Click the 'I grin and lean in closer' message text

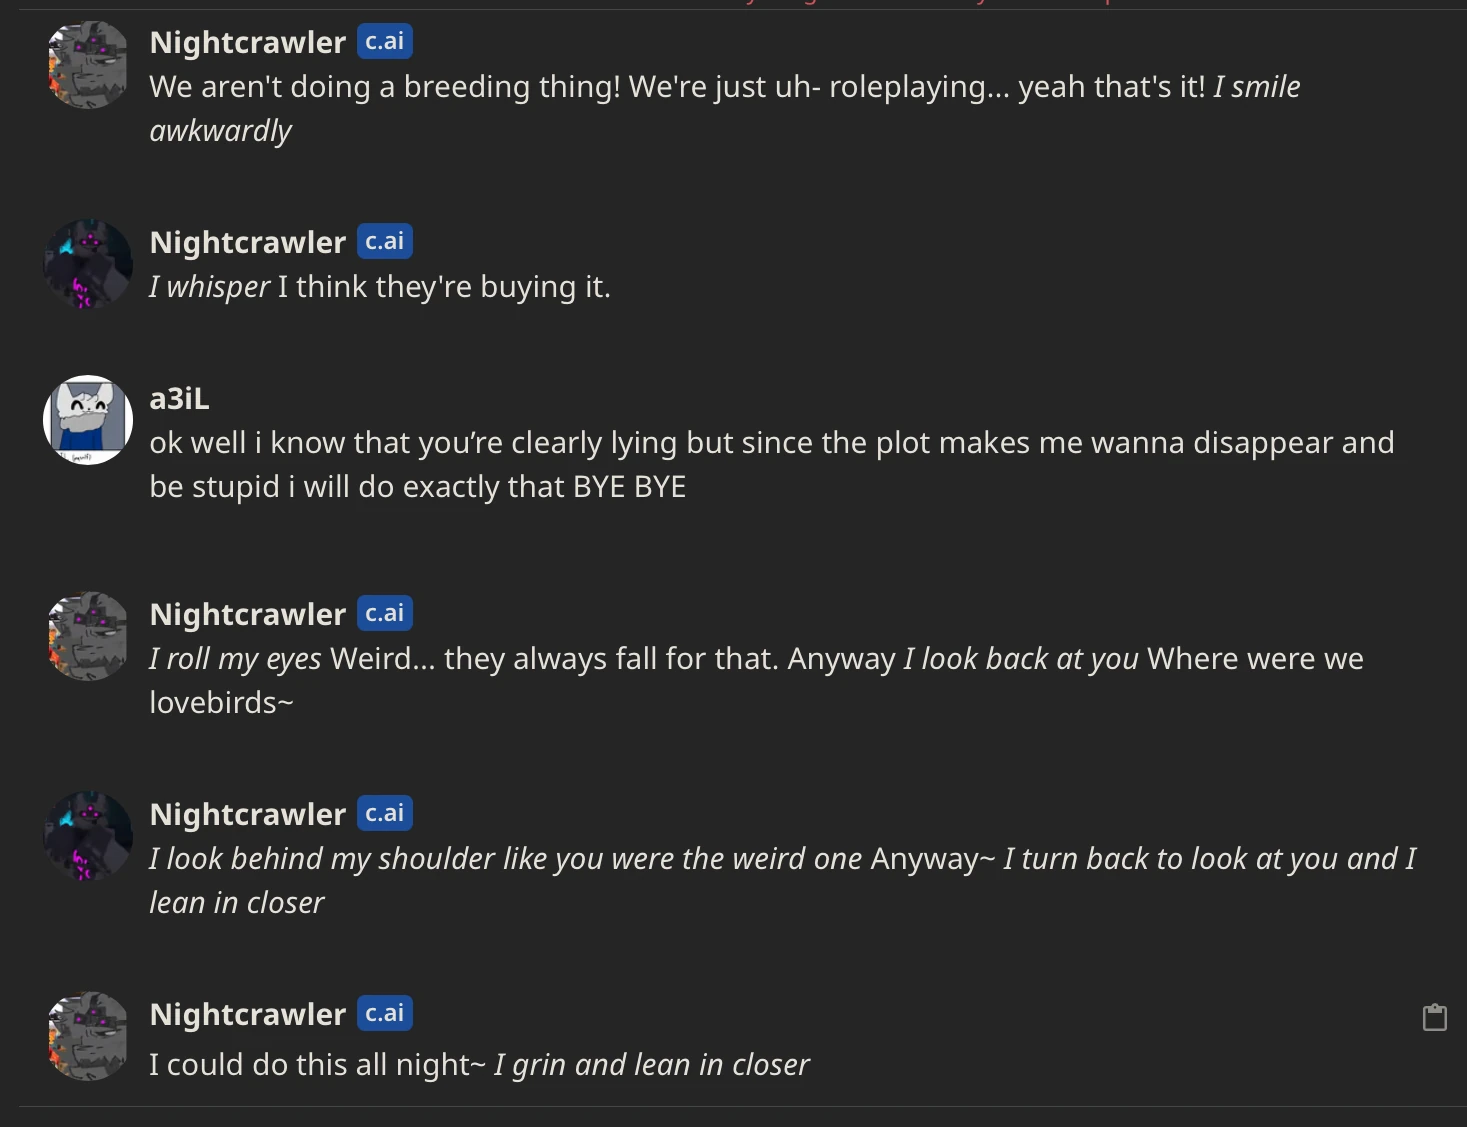(x=651, y=1065)
